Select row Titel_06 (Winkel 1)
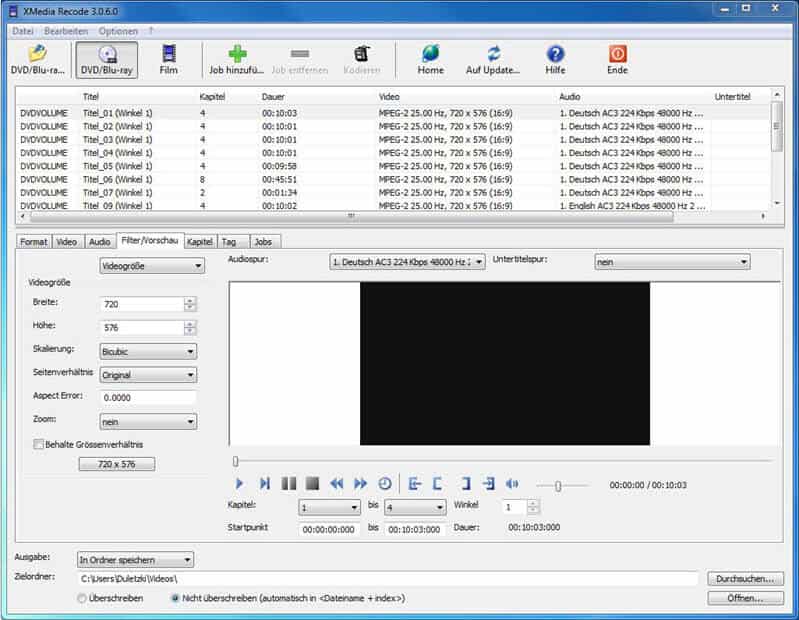 point(392,179)
